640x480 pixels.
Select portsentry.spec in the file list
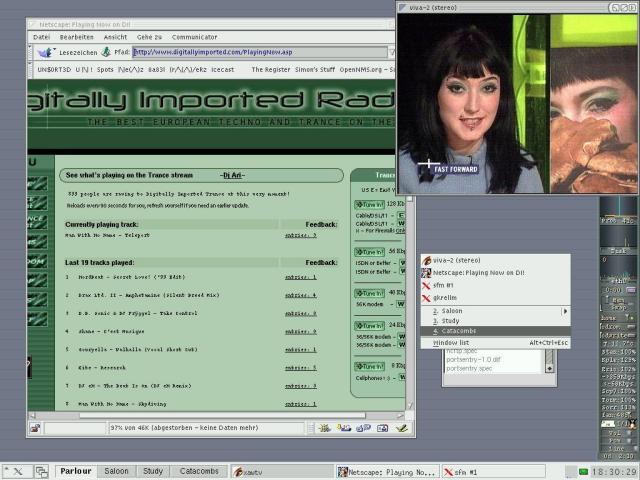(469, 368)
